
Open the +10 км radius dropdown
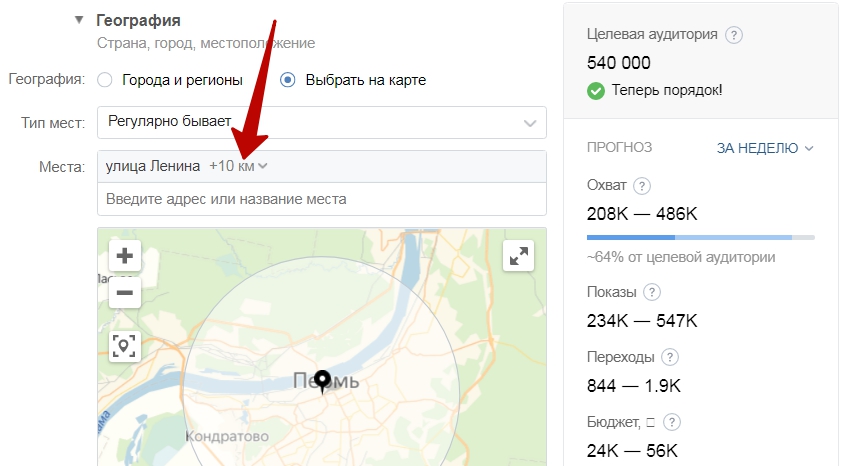click(239, 166)
